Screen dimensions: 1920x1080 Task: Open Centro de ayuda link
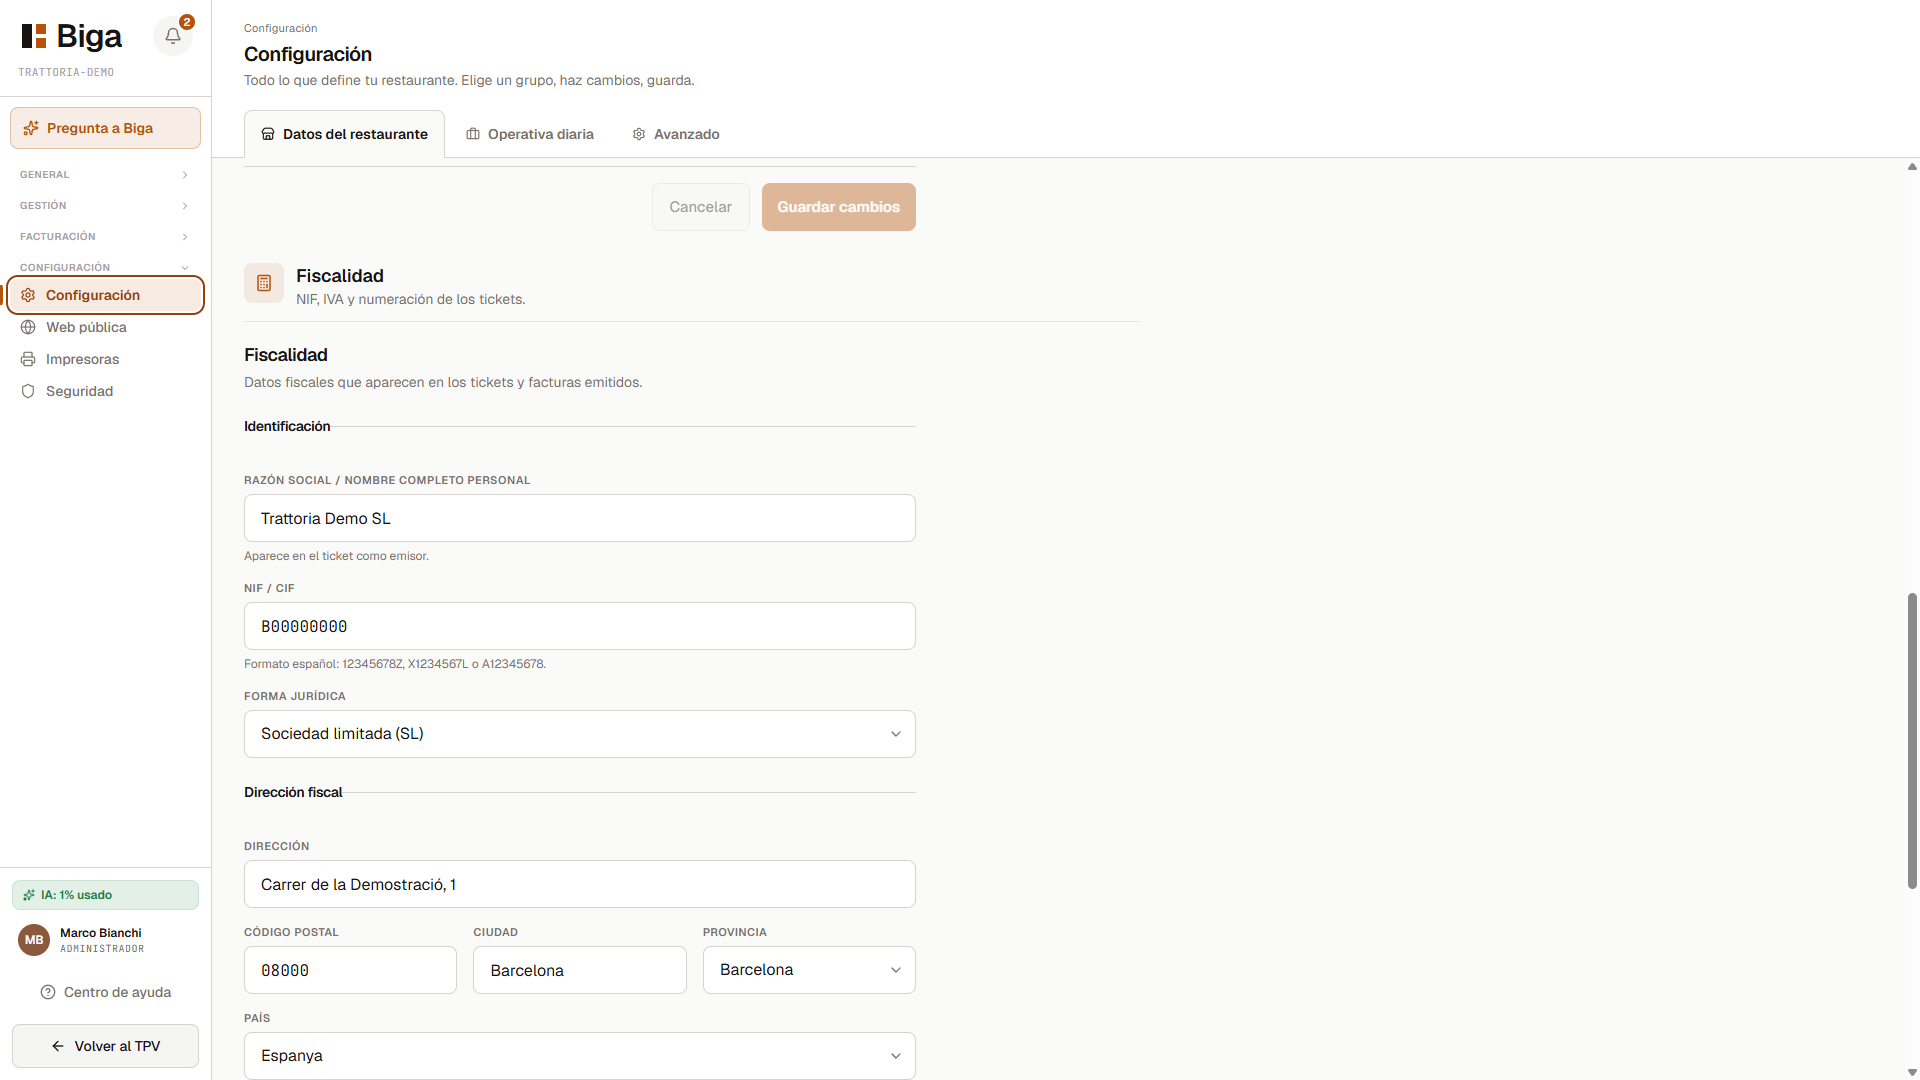[105, 992]
